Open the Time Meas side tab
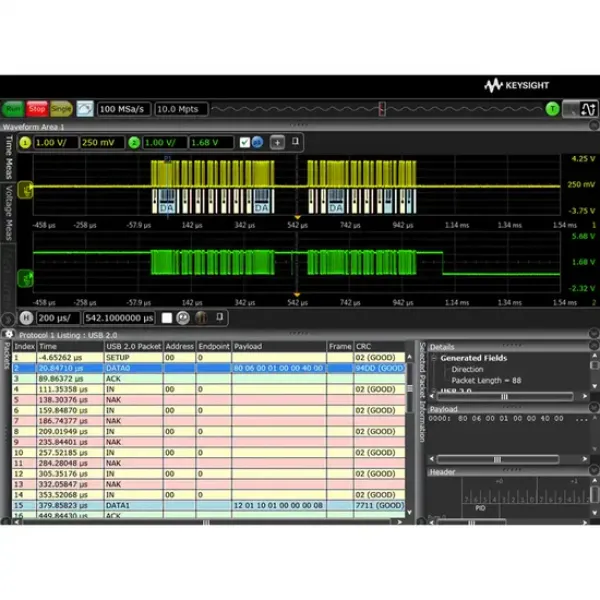600x600 pixels. pos(8,157)
